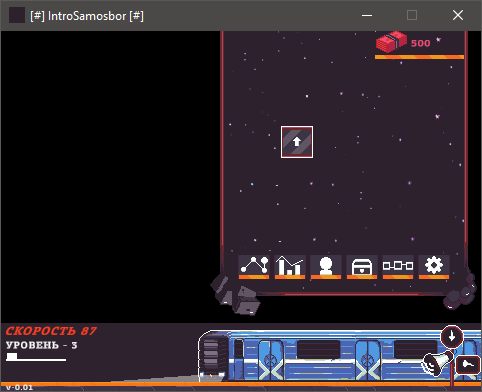The image size is (482, 392).
Task: Click the round down-arrow button
Action: (452, 336)
